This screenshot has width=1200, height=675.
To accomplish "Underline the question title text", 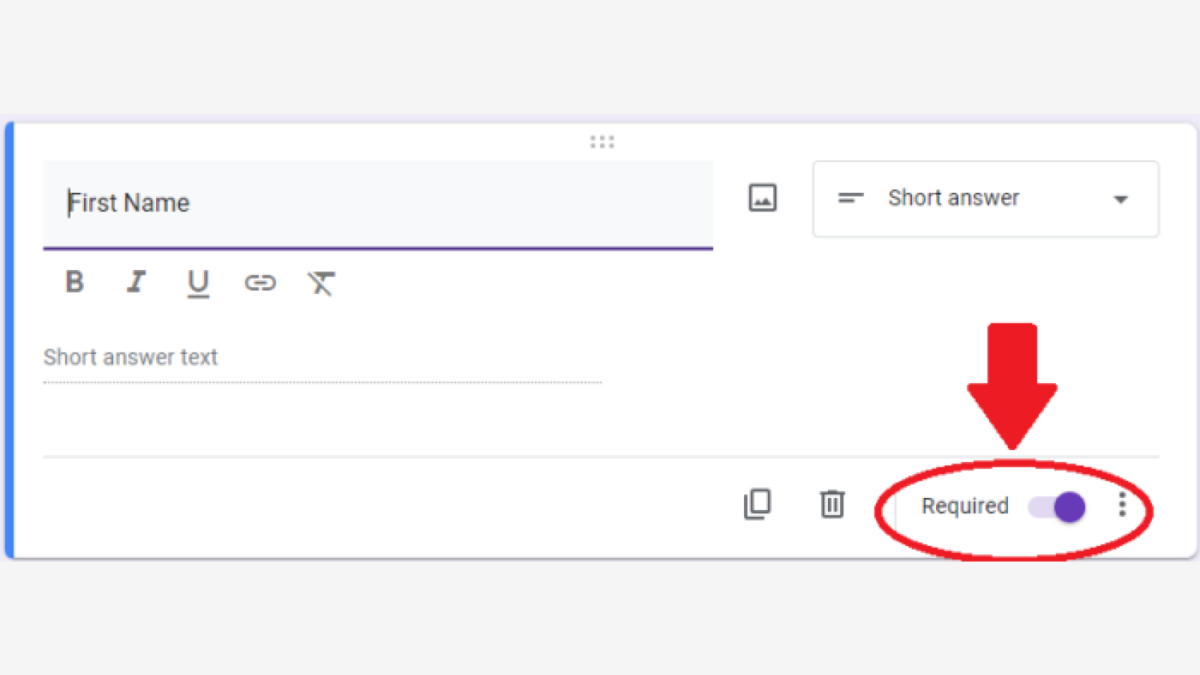I will (198, 284).
